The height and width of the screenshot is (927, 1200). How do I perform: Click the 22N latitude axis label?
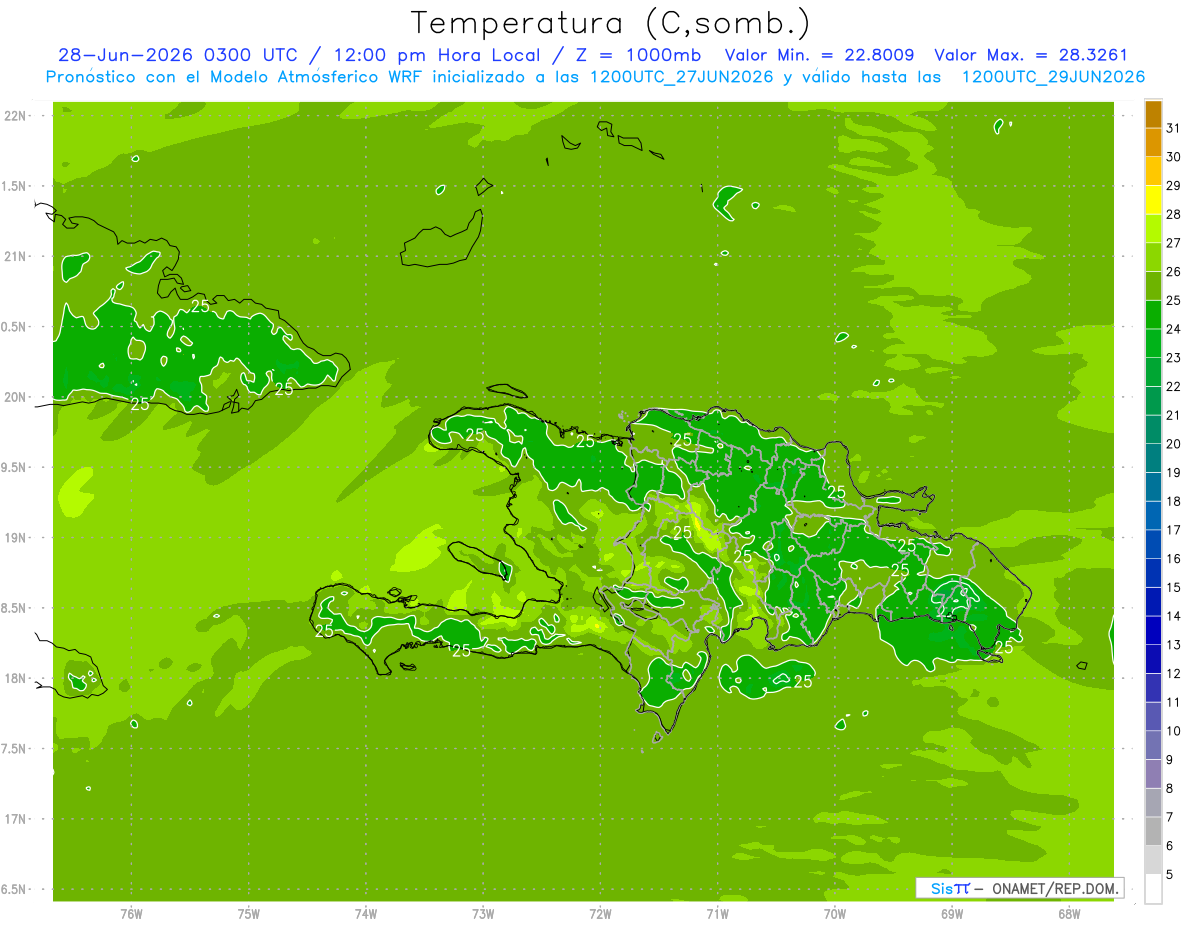pyautogui.click(x=15, y=115)
